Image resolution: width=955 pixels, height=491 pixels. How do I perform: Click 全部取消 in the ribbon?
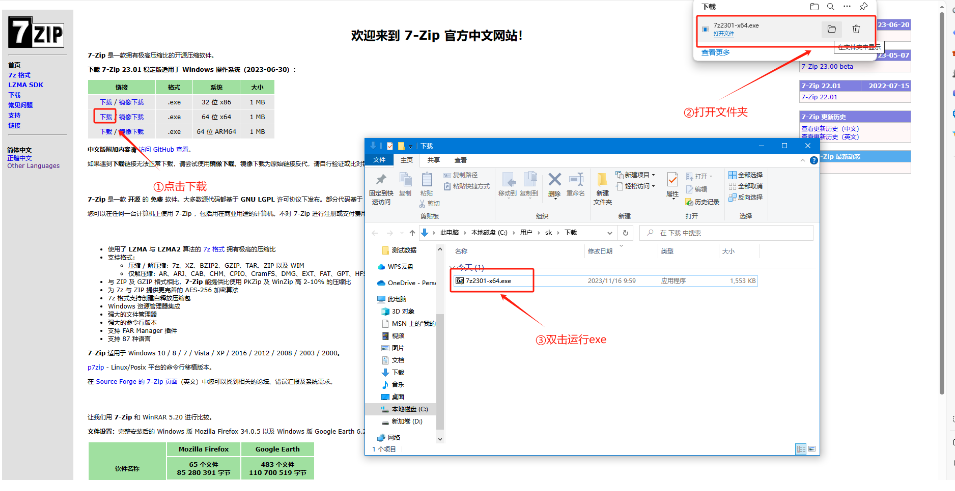(x=745, y=186)
